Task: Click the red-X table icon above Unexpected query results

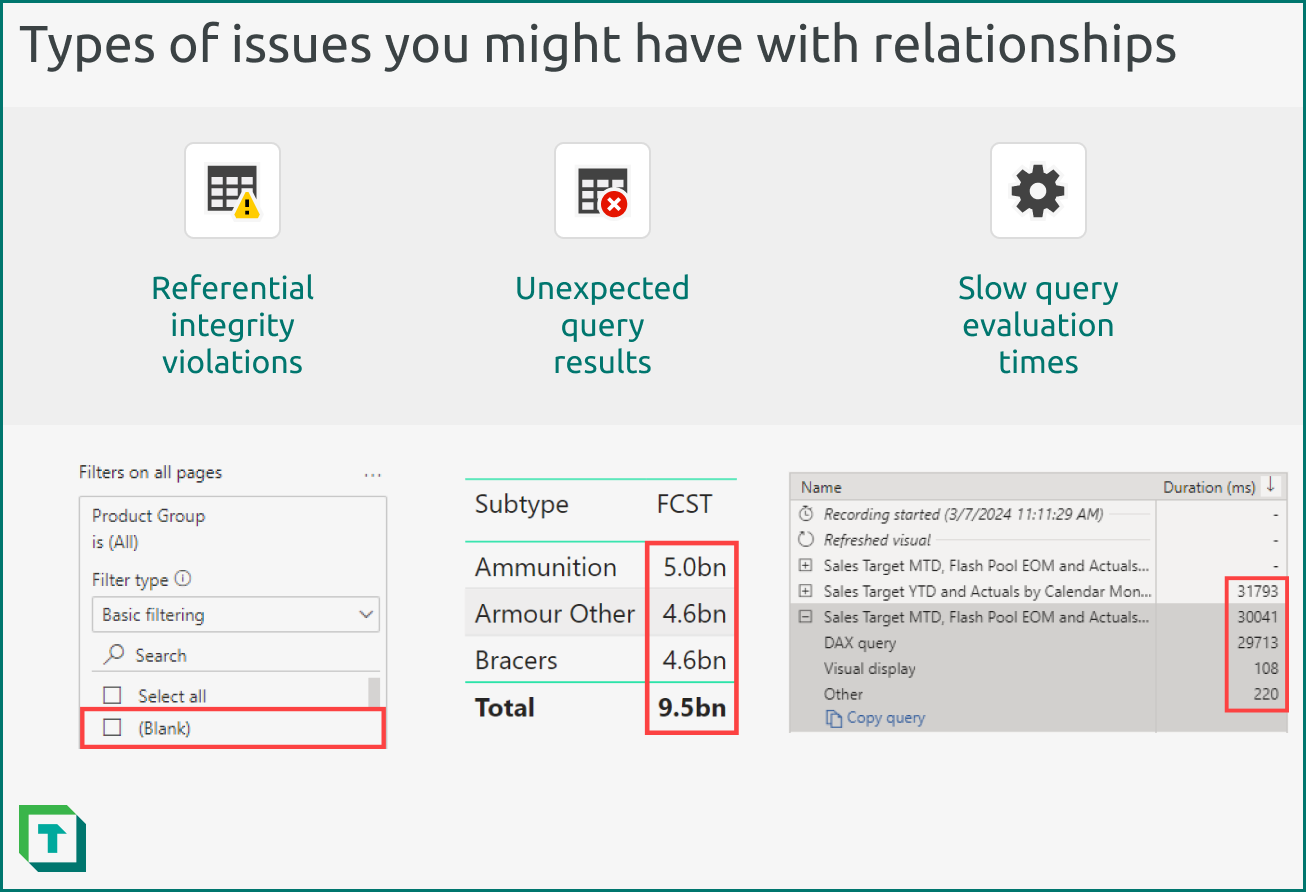Action: click(602, 191)
